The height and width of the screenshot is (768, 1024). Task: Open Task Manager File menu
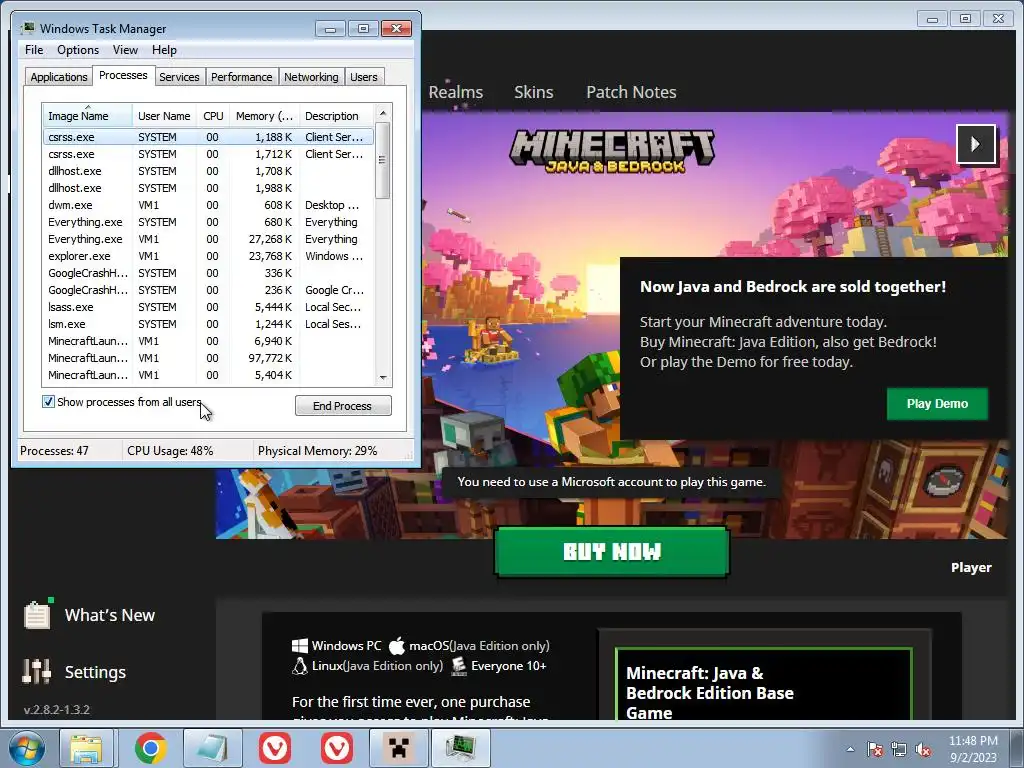pos(34,50)
